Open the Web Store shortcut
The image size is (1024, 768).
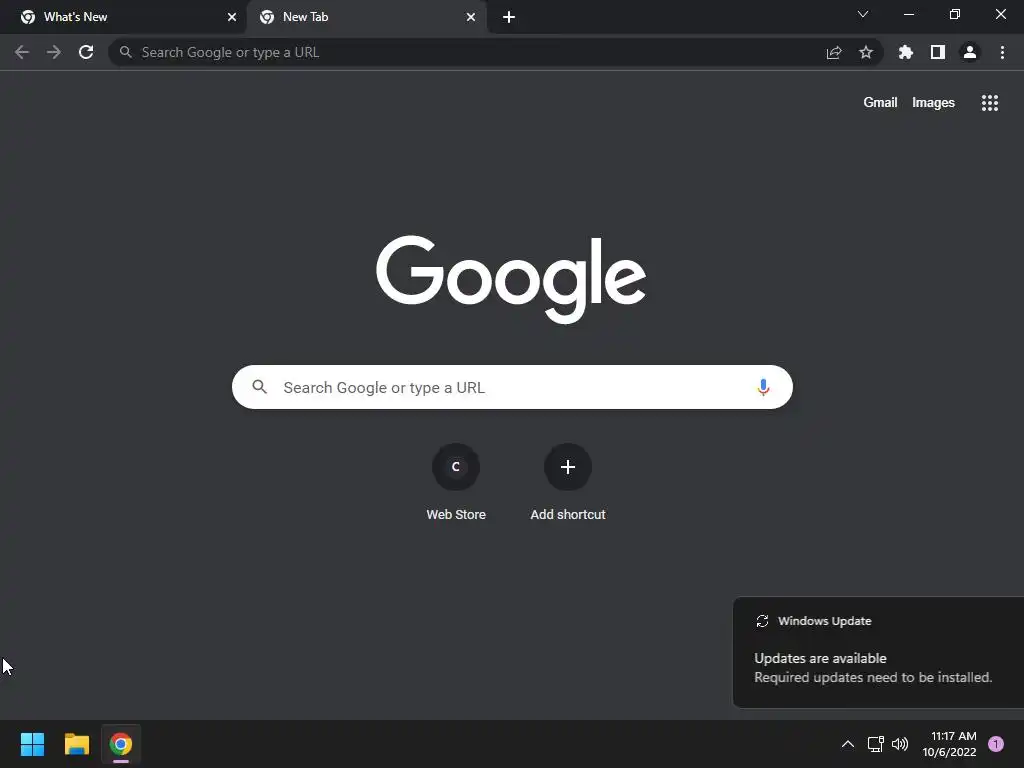tap(456, 482)
